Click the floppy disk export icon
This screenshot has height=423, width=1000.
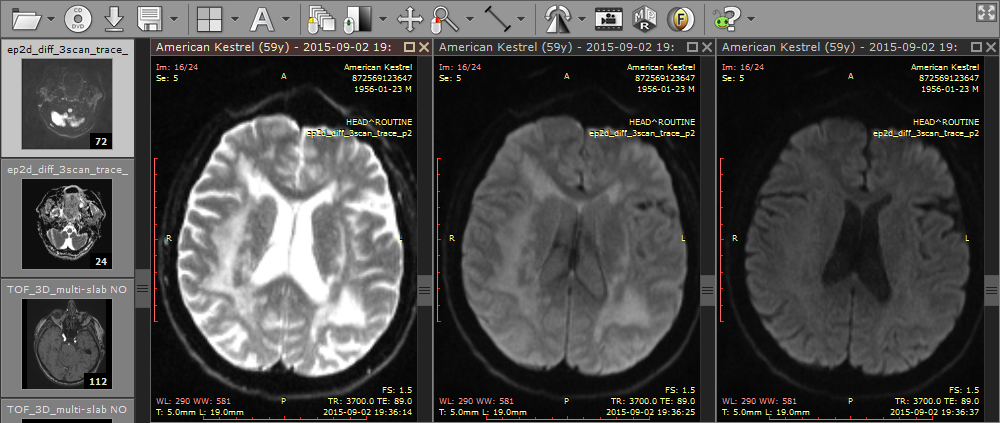coord(150,18)
